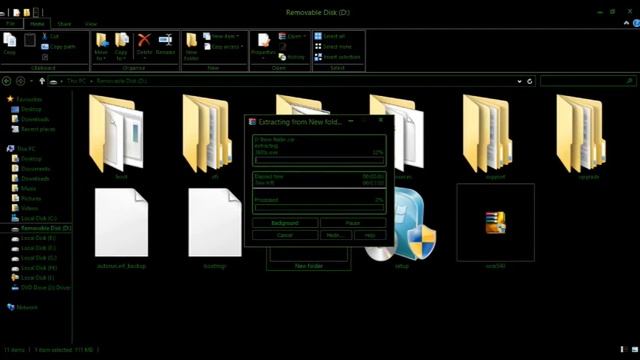The image size is (640, 360).
Task: Click the Copy to folder icon
Action: (121, 41)
